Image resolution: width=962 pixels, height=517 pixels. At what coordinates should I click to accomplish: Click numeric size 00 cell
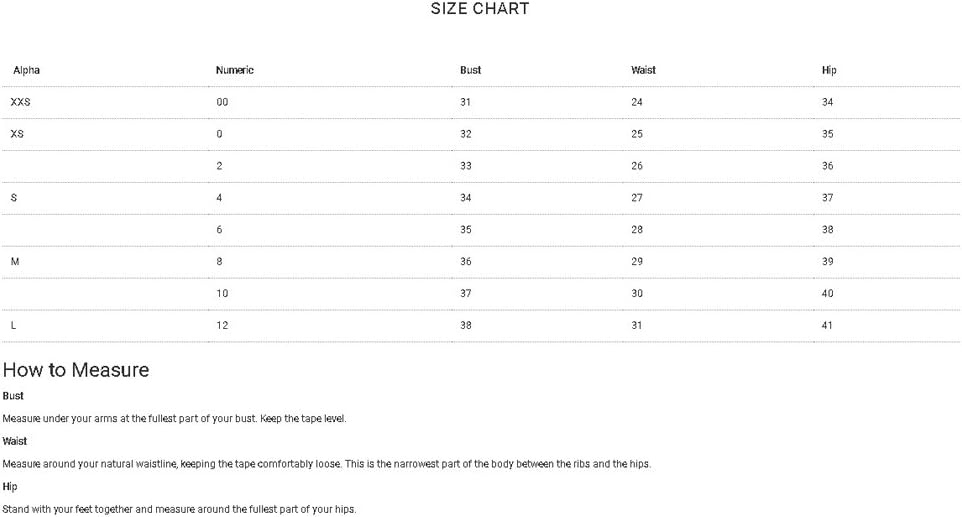[x=222, y=102]
